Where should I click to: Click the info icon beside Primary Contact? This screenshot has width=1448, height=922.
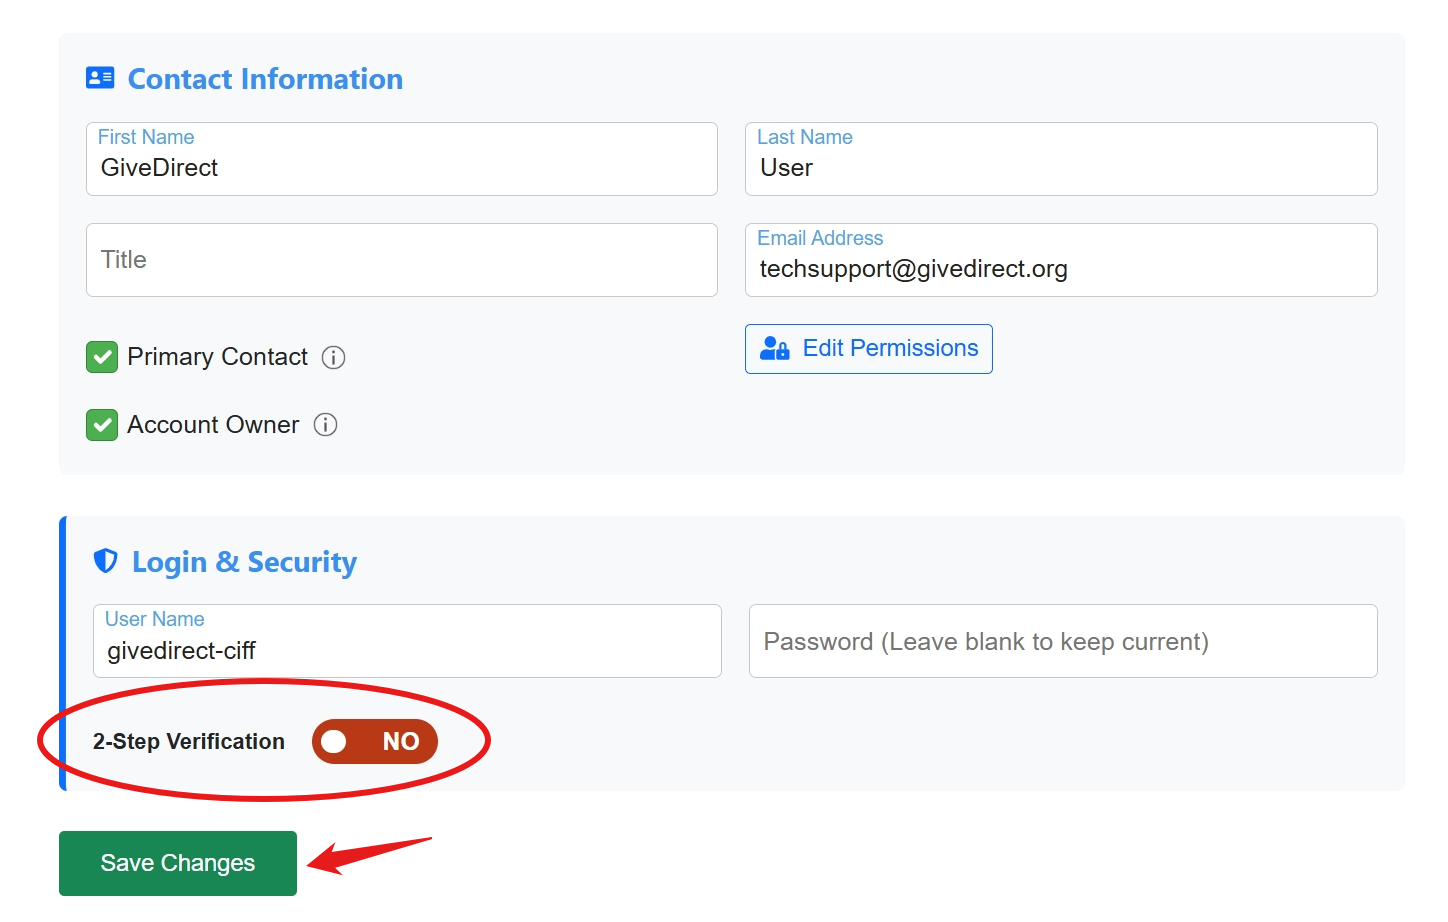(333, 358)
